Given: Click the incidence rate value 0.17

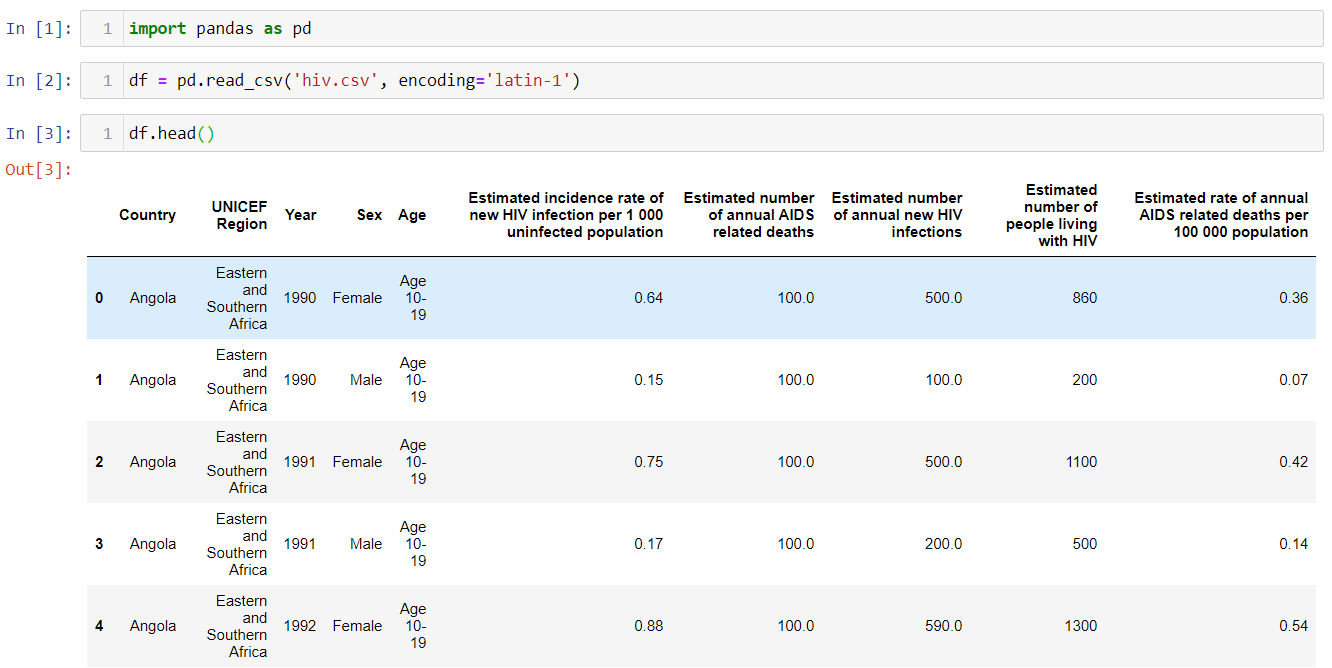Looking at the screenshot, I should pyautogui.click(x=649, y=544).
